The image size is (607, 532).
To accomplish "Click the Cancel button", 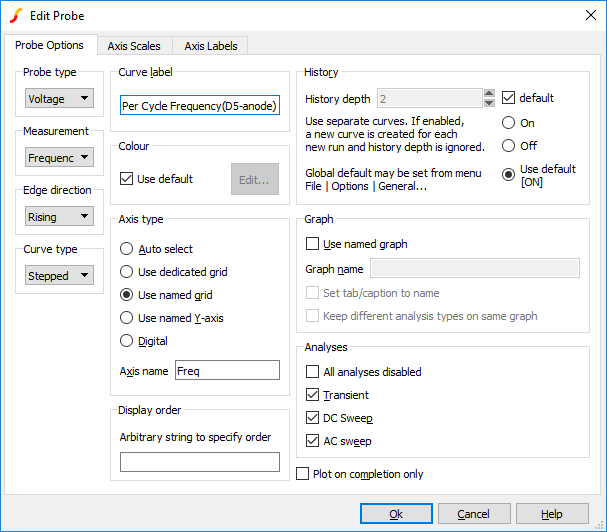I will (474, 514).
